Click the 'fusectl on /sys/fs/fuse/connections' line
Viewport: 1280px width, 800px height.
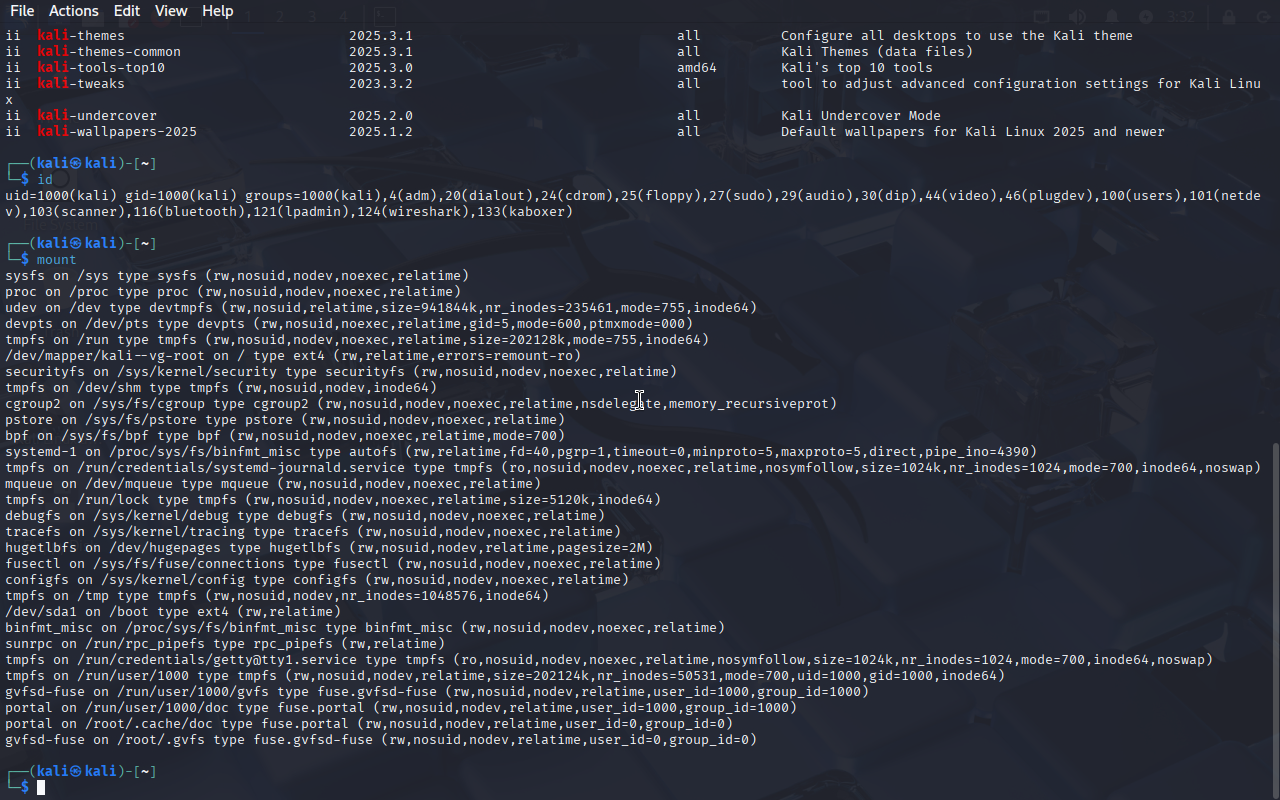pos(333,564)
